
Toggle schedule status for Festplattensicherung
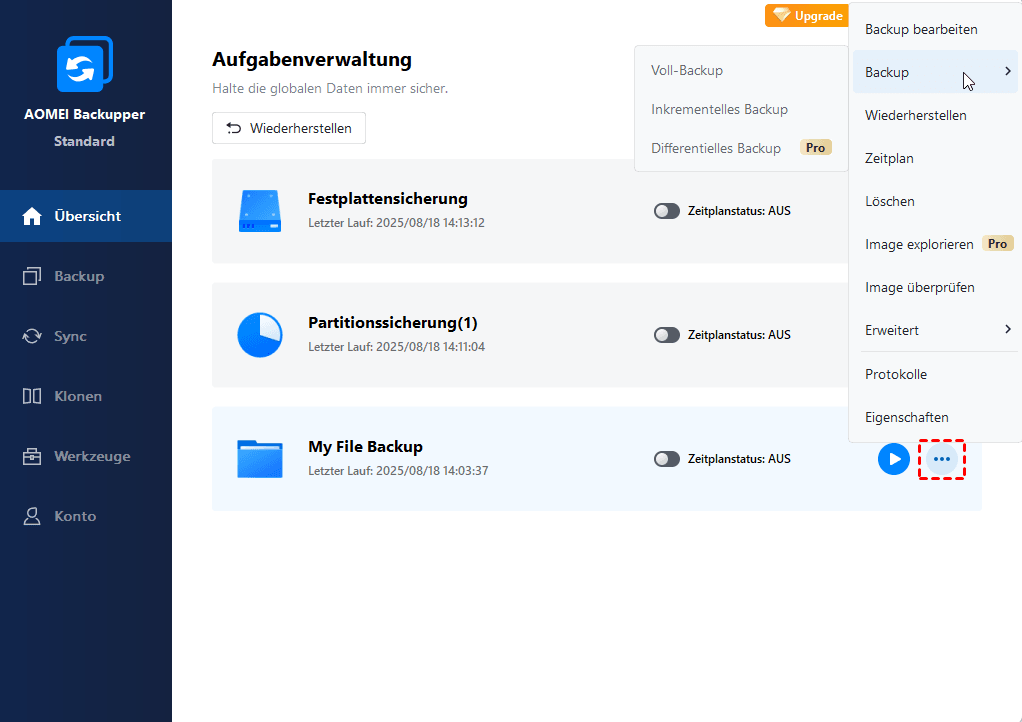point(667,211)
